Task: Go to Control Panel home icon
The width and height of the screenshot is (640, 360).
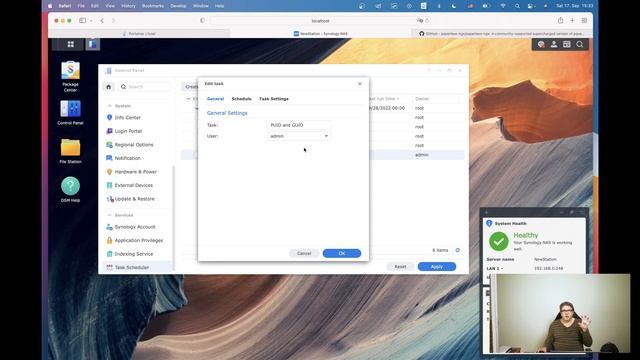Action: tap(109, 87)
